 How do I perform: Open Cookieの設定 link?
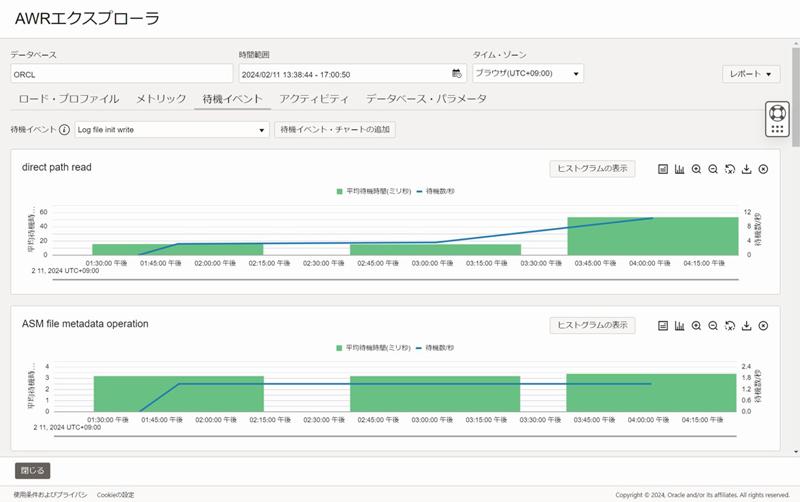coord(115,495)
